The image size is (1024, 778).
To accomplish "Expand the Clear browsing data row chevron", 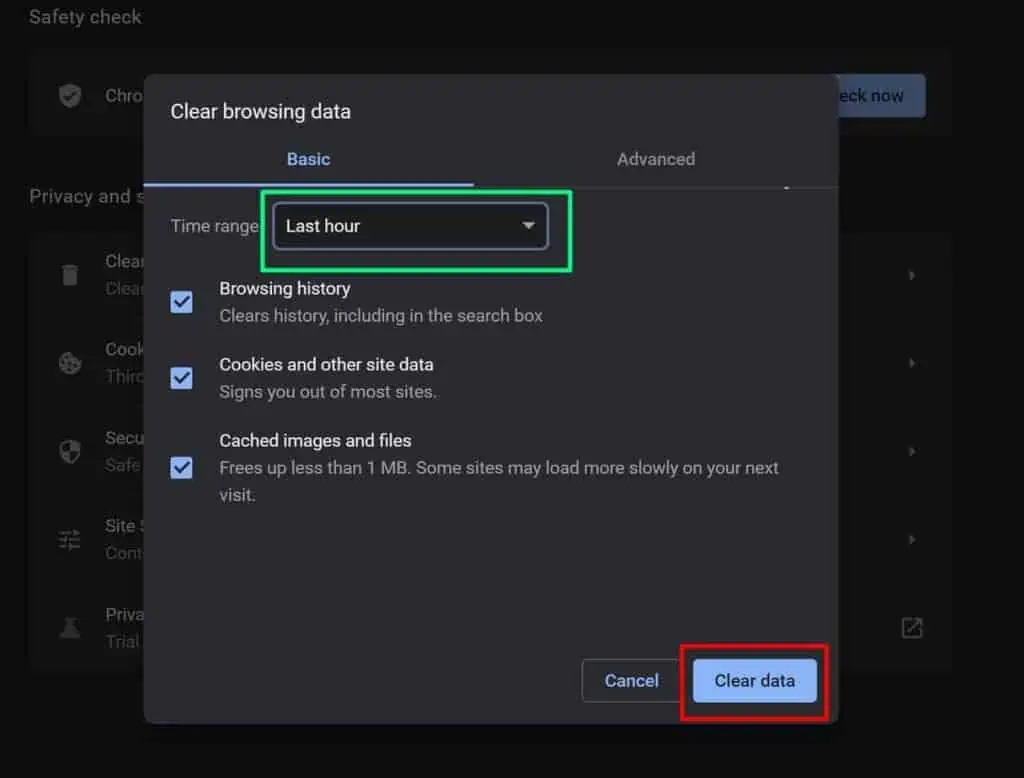I will point(912,276).
